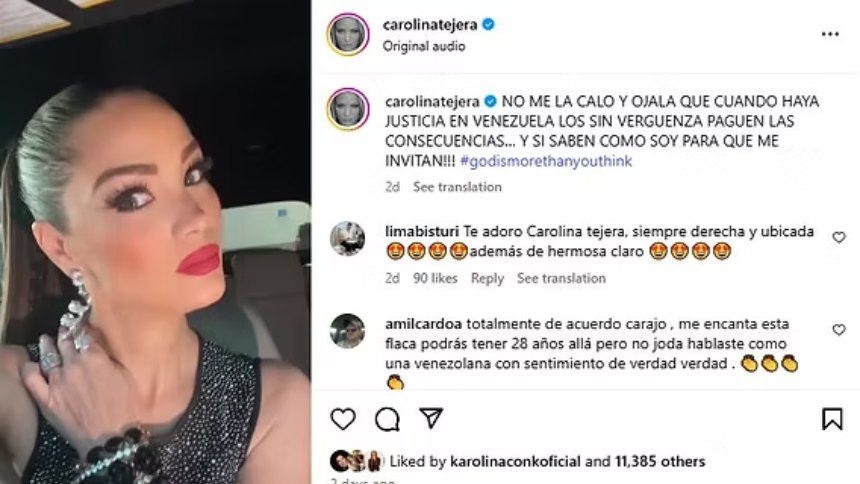Expand See translation on limabisturi's comment
The image size is (860, 484).
562,278
